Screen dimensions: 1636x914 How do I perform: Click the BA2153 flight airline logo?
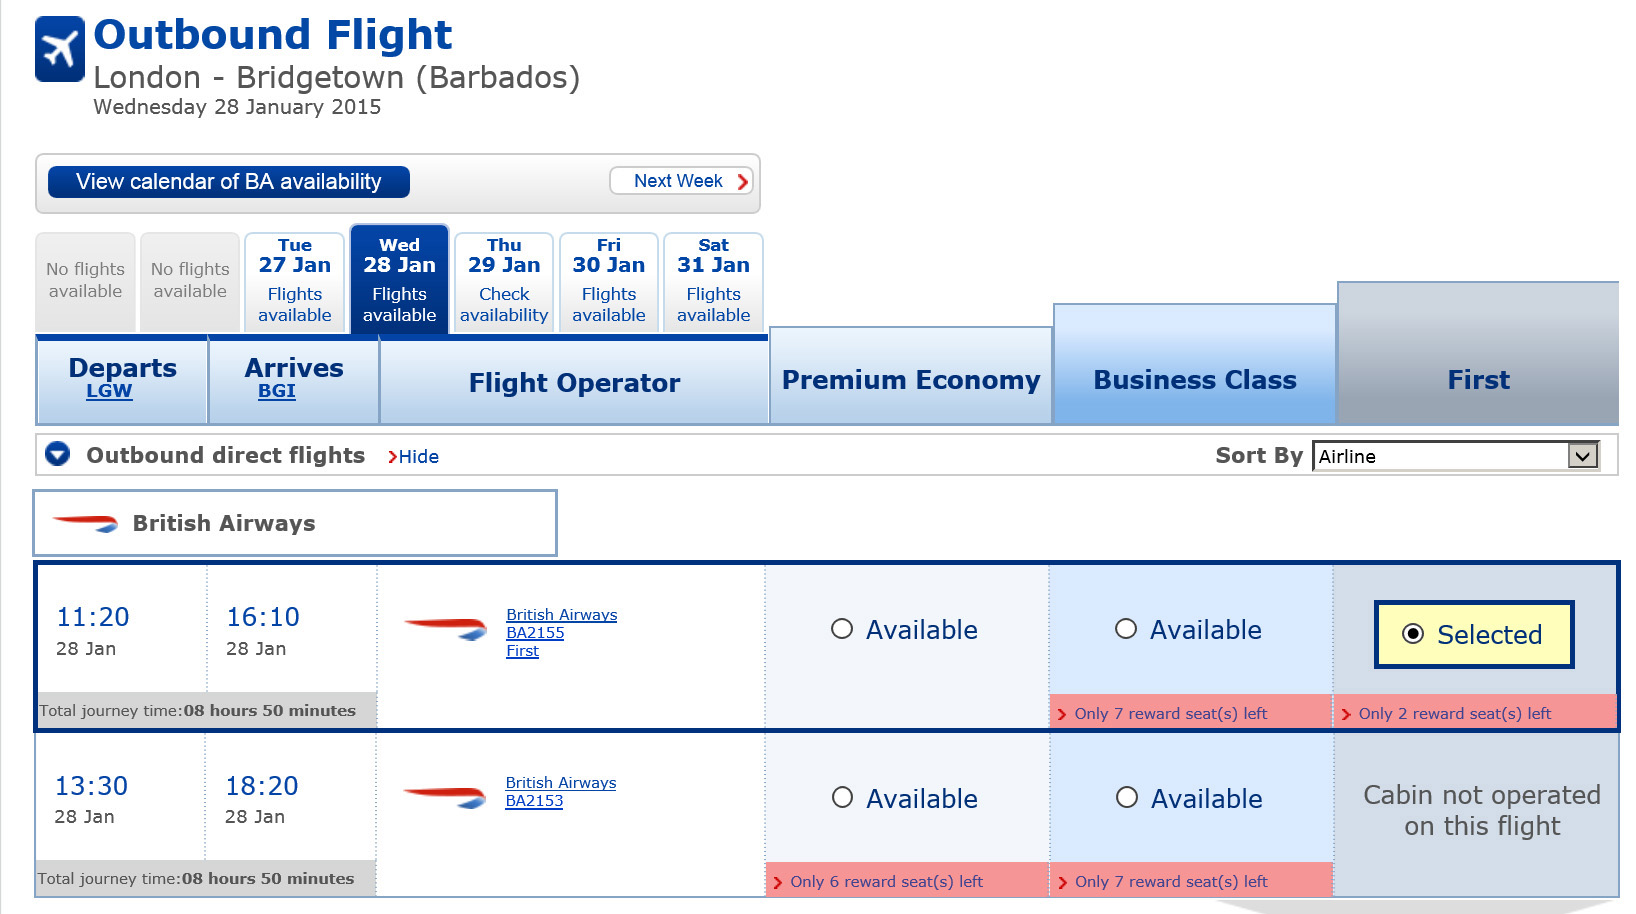[x=445, y=797]
